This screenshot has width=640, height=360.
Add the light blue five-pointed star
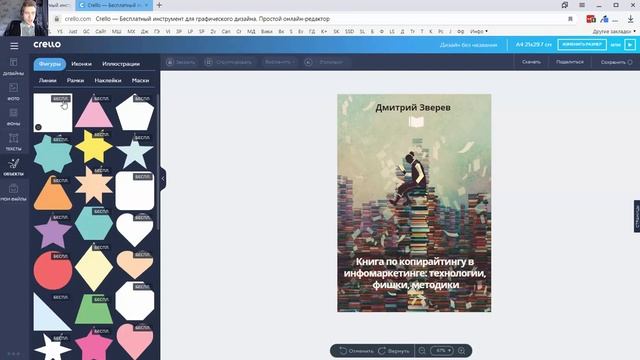(135, 152)
